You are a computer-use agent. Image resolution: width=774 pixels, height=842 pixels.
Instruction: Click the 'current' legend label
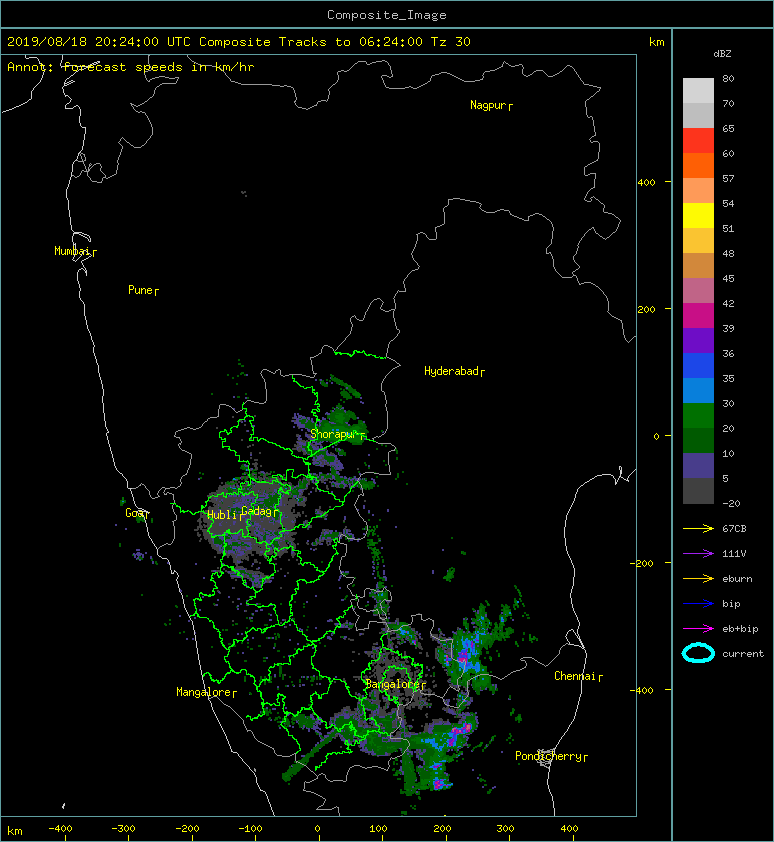743,654
